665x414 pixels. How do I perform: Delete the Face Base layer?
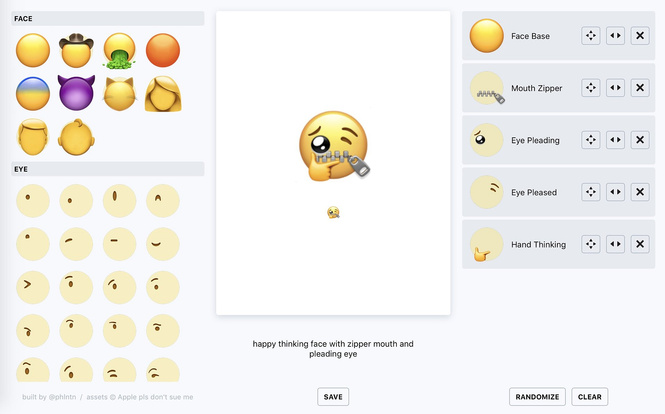tap(640, 36)
